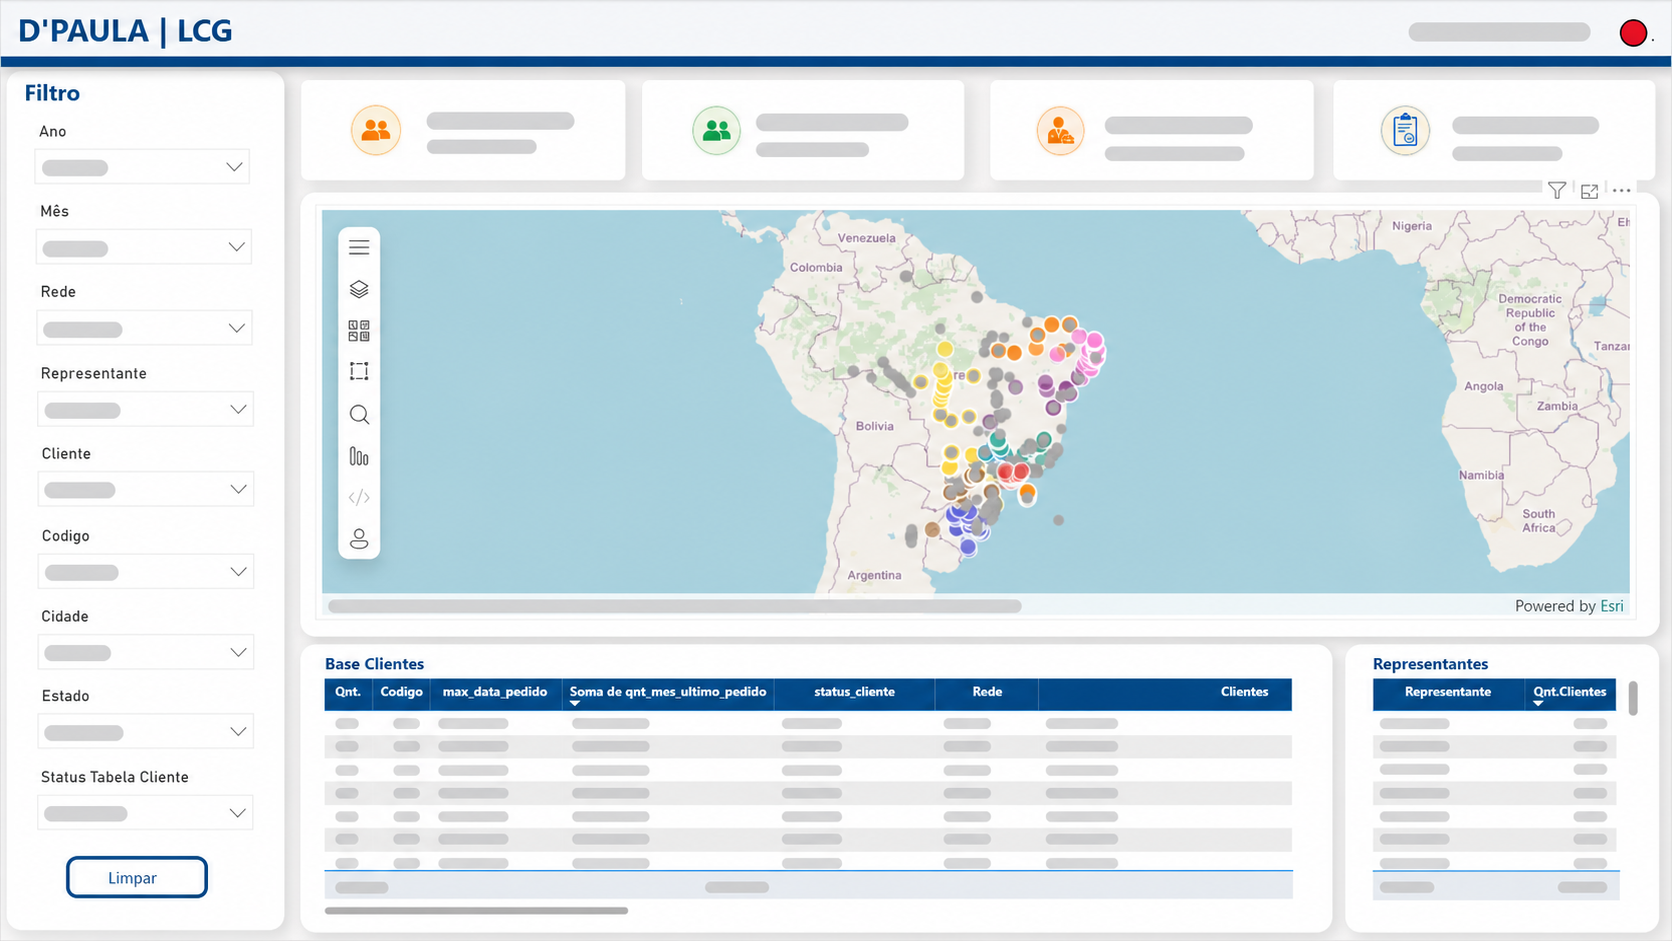Open the map search magnifier tool
1672x941 pixels.
click(359, 414)
